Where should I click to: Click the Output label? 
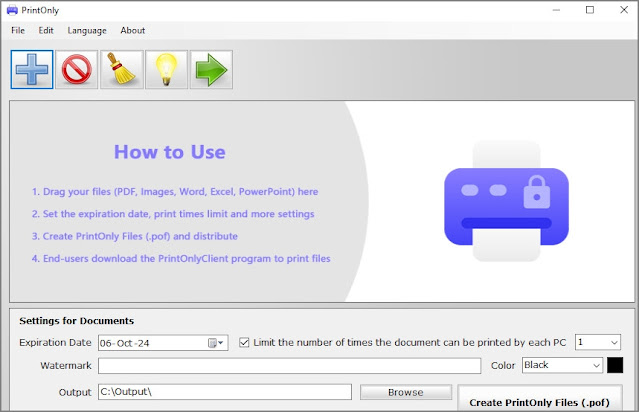click(x=75, y=392)
